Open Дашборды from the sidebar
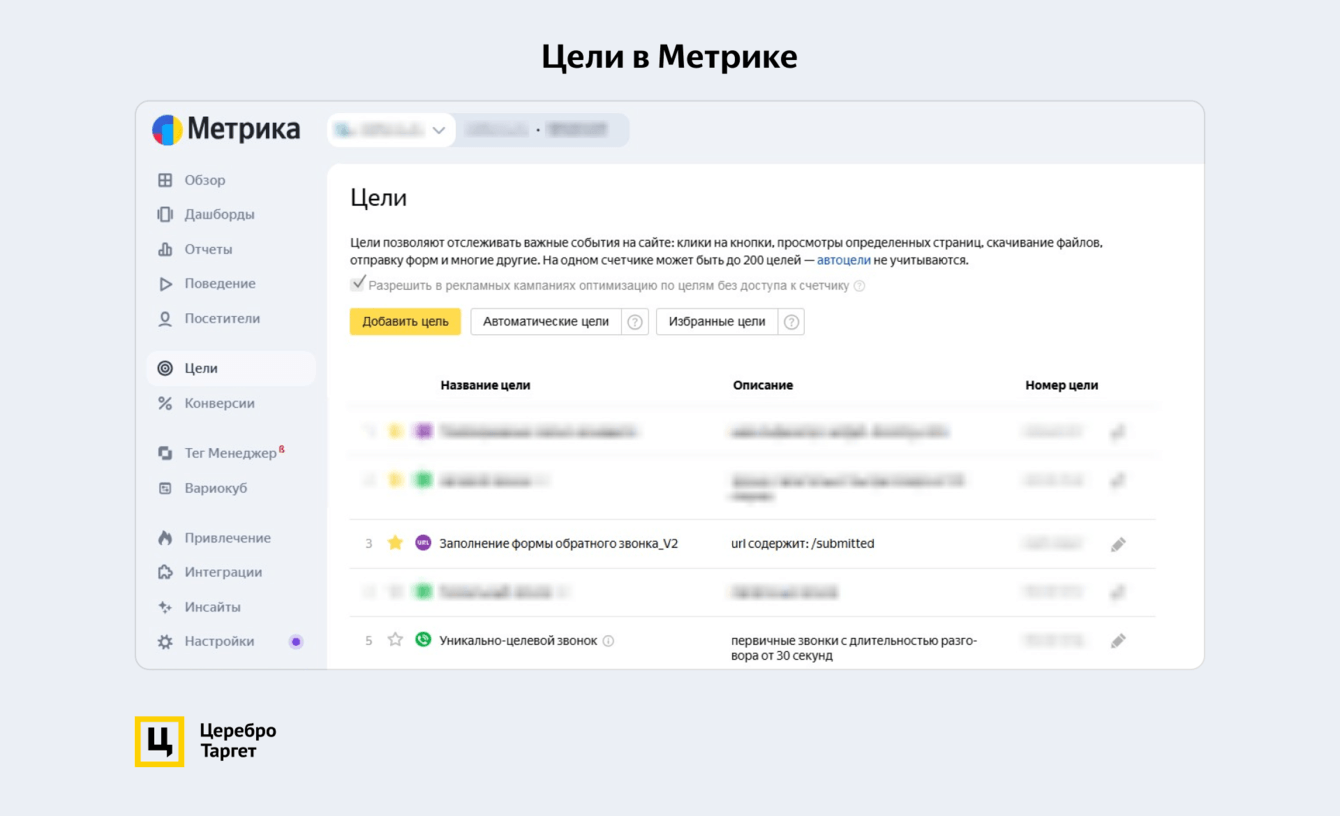 tap(219, 214)
